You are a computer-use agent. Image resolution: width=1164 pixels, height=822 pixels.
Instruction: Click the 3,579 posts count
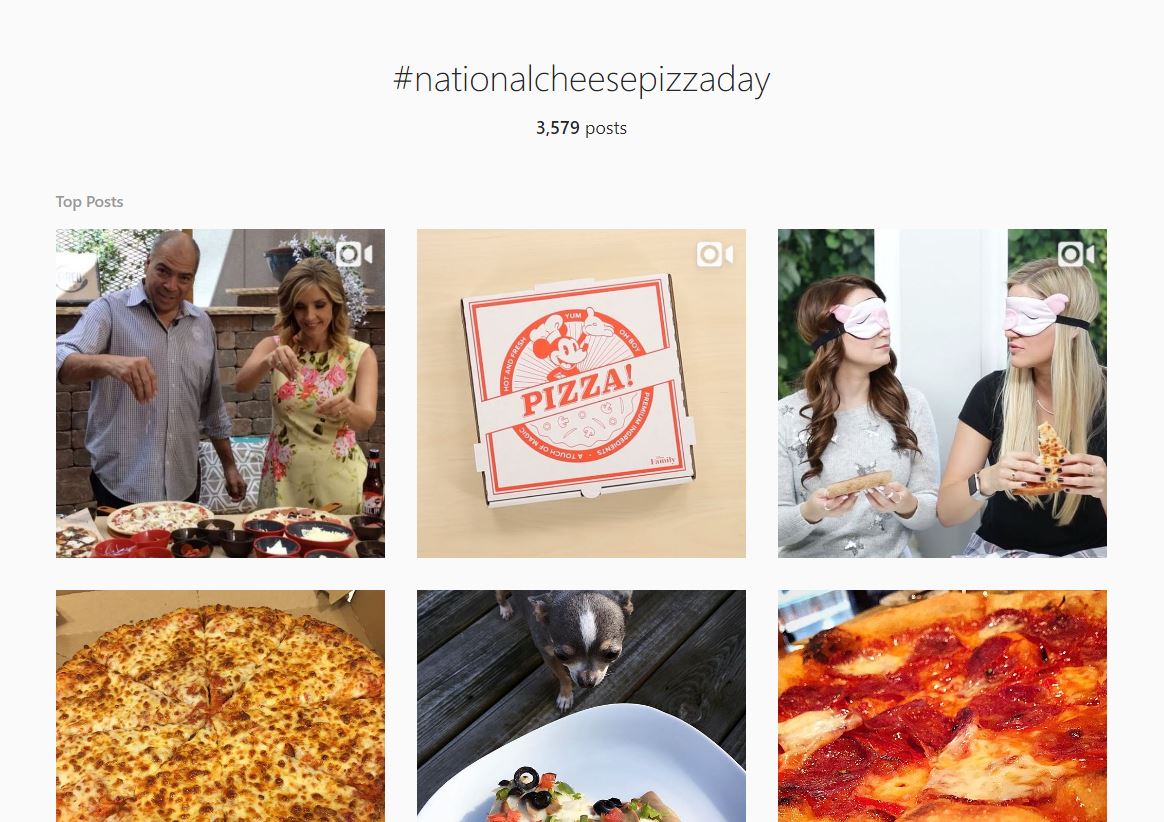[x=581, y=128]
